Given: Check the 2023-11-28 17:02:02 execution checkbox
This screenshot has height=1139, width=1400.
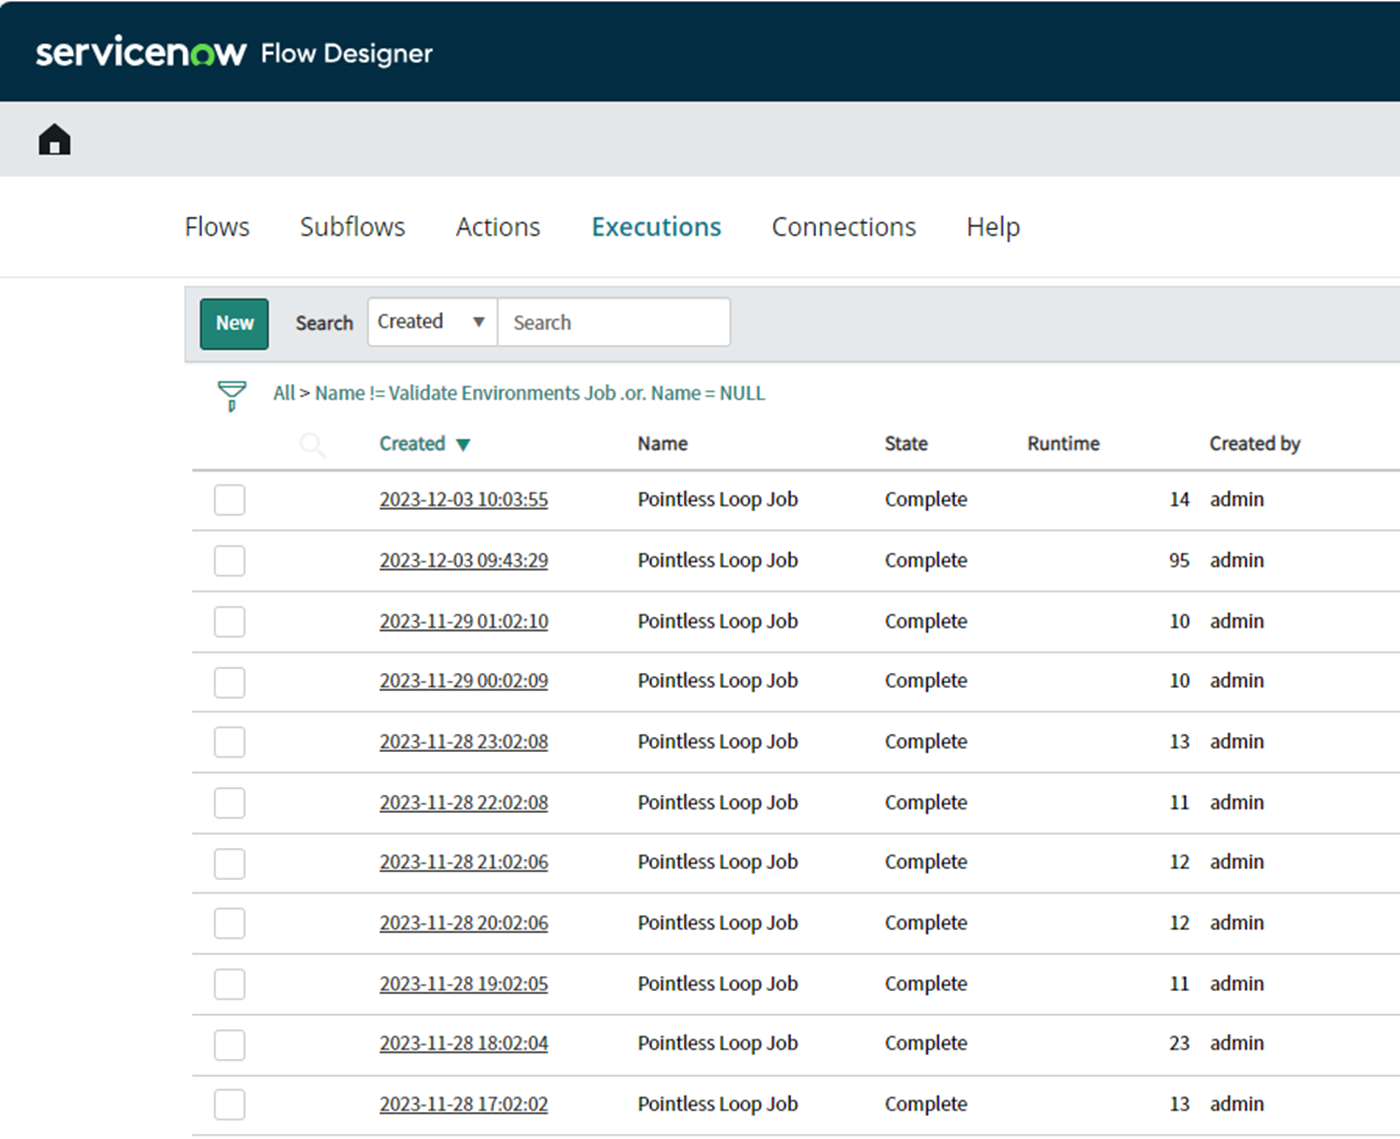Looking at the screenshot, I should click(x=229, y=1104).
